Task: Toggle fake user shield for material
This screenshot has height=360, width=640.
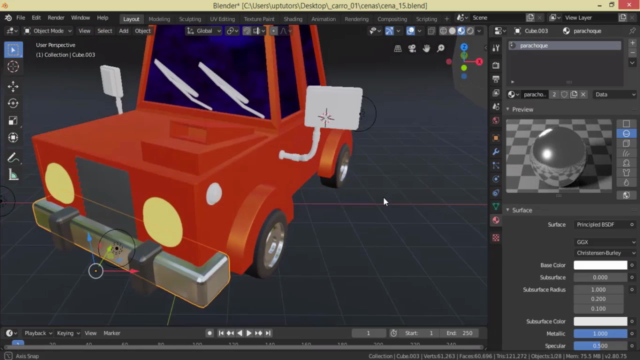Action: 564,94
